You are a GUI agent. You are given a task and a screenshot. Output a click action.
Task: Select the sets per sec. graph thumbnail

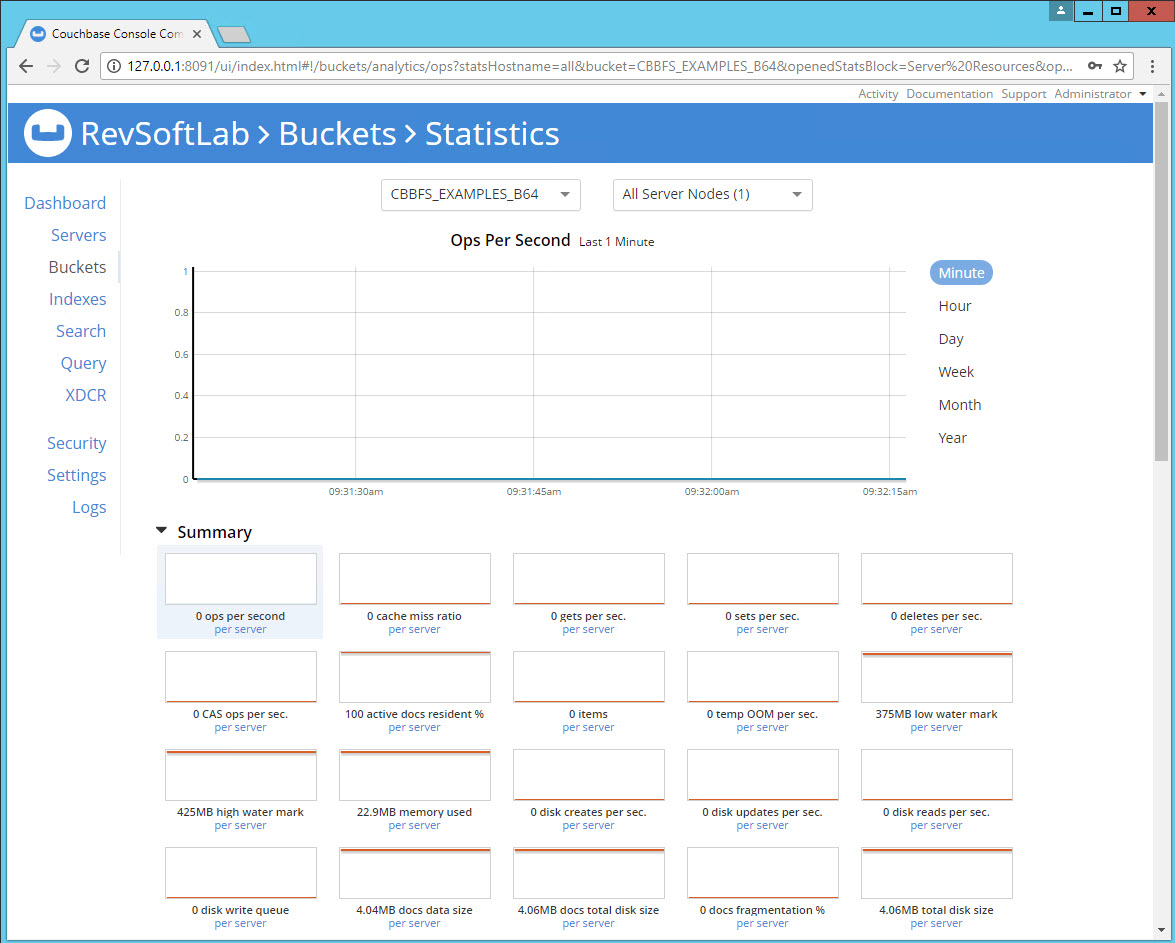(x=762, y=579)
